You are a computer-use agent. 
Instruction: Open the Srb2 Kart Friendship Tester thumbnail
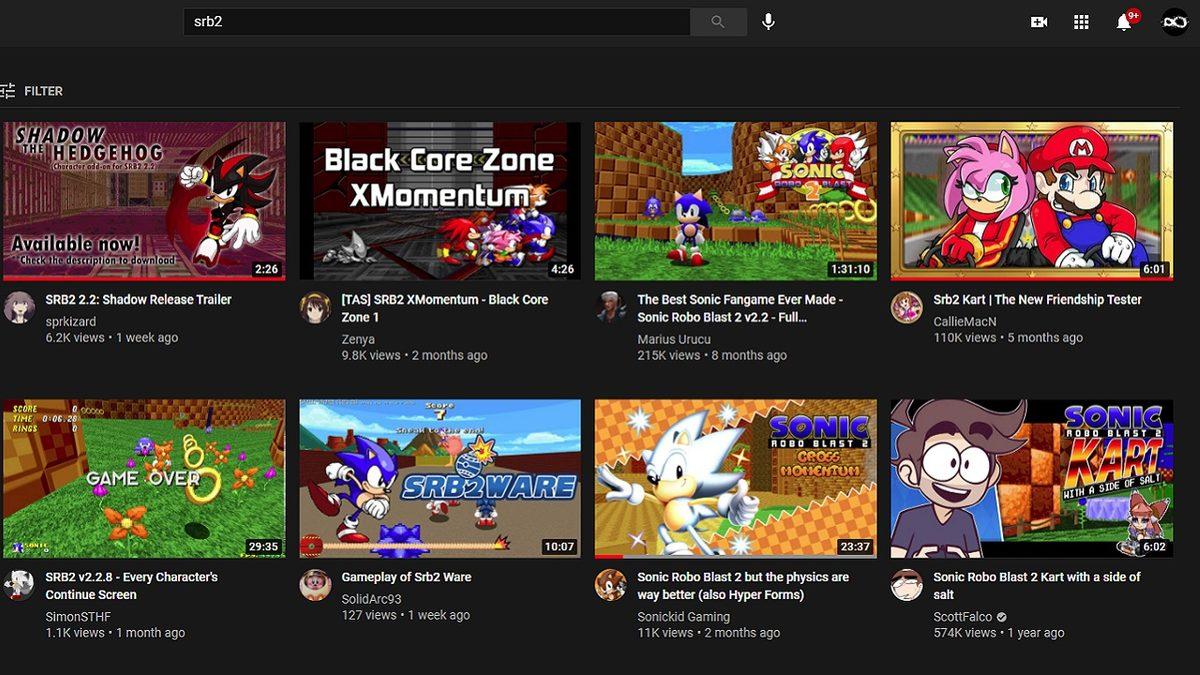tap(1030, 200)
